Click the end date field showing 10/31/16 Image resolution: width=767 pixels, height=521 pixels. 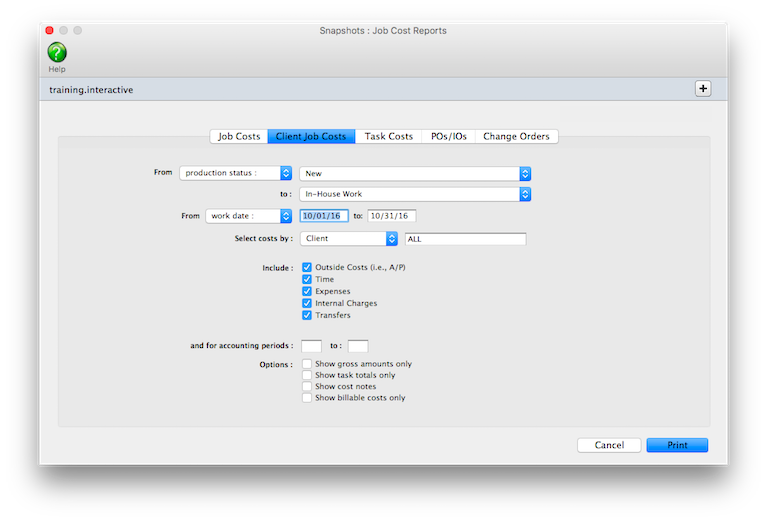(392, 216)
